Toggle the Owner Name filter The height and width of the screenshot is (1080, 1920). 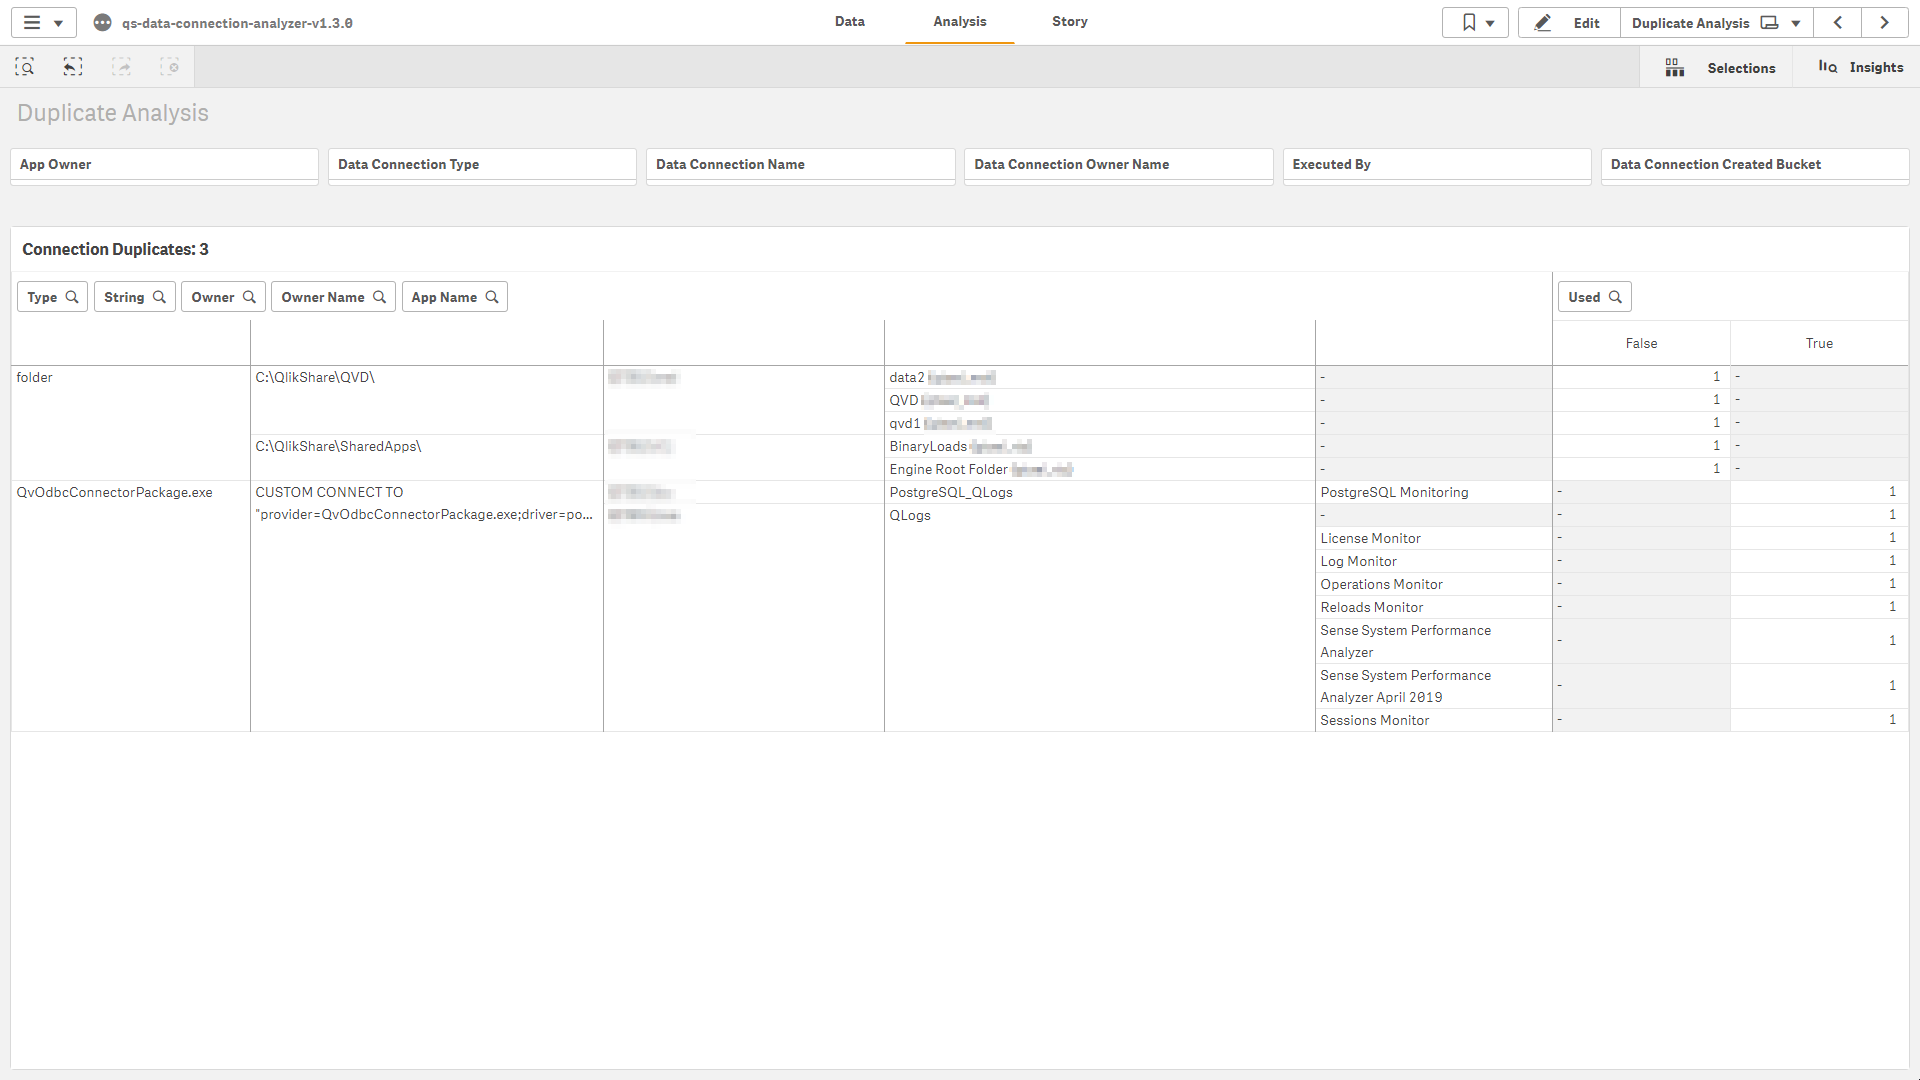pos(335,297)
